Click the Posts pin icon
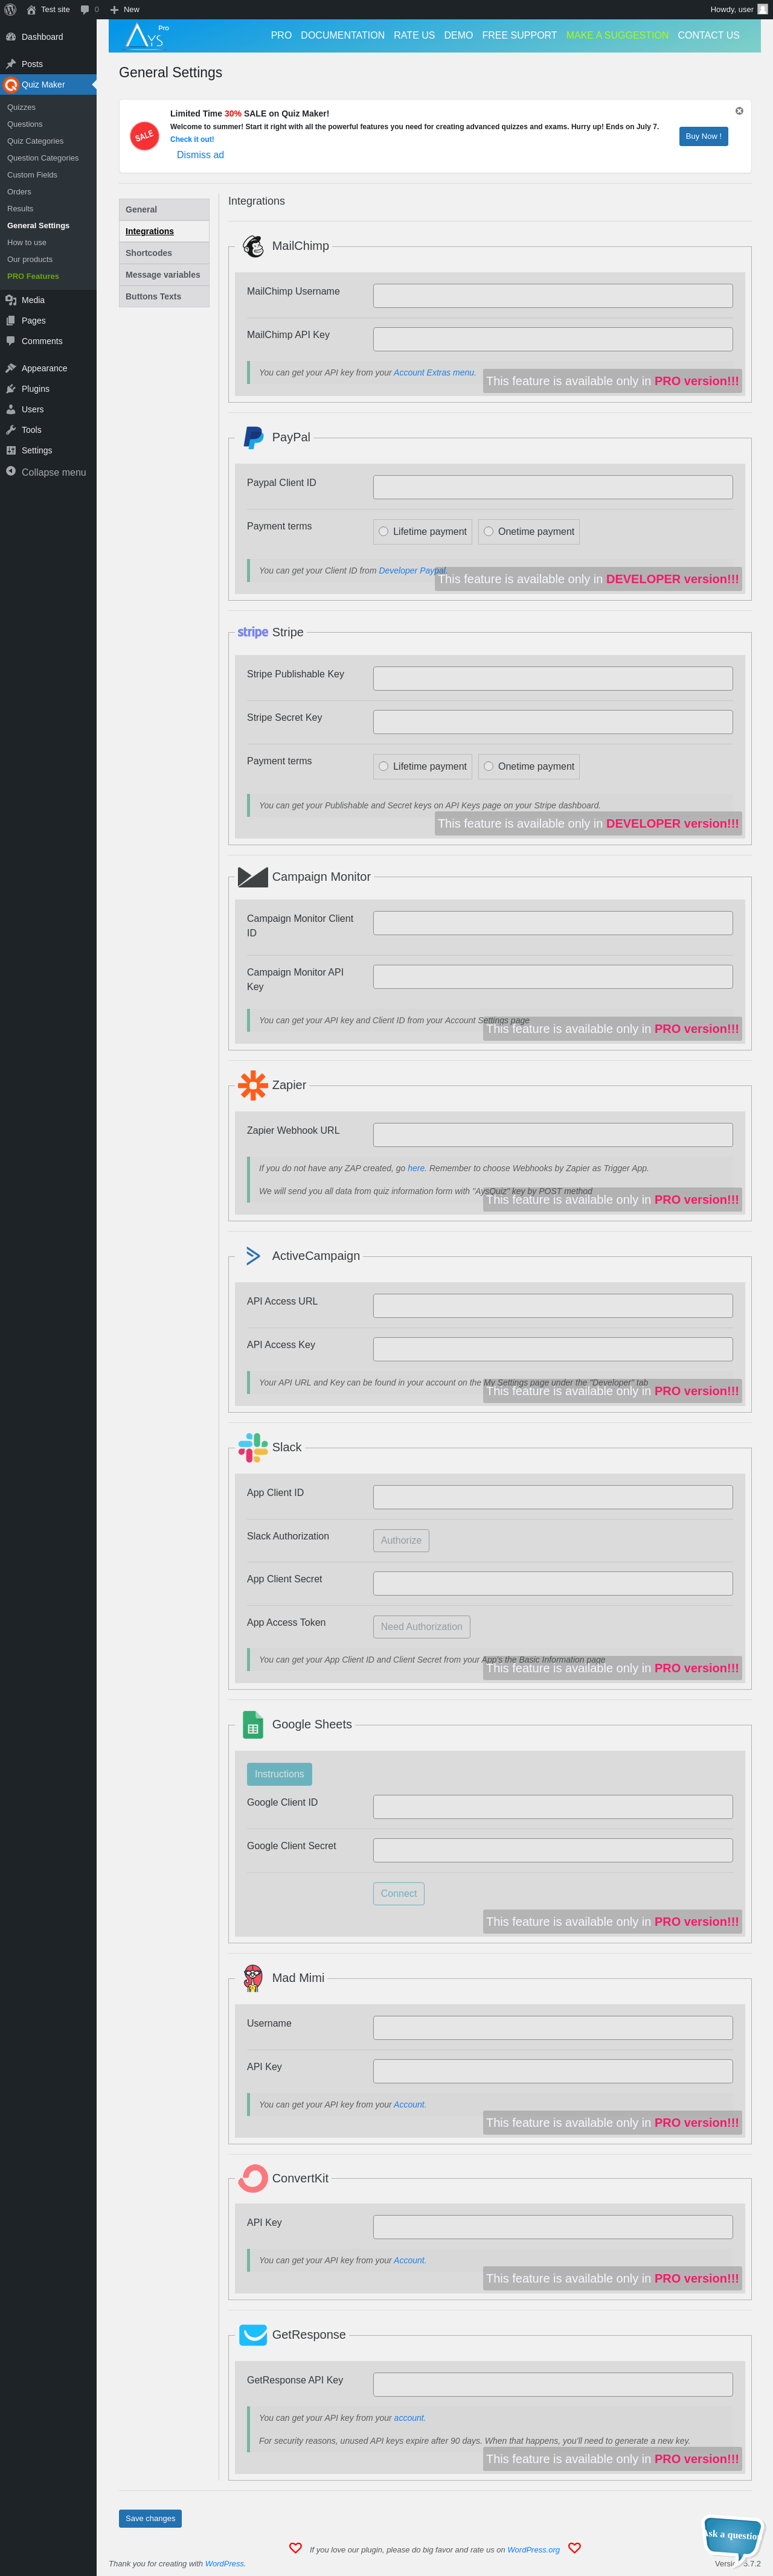The width and height of the screenshot is (773, 2576). tap(11, 64)
